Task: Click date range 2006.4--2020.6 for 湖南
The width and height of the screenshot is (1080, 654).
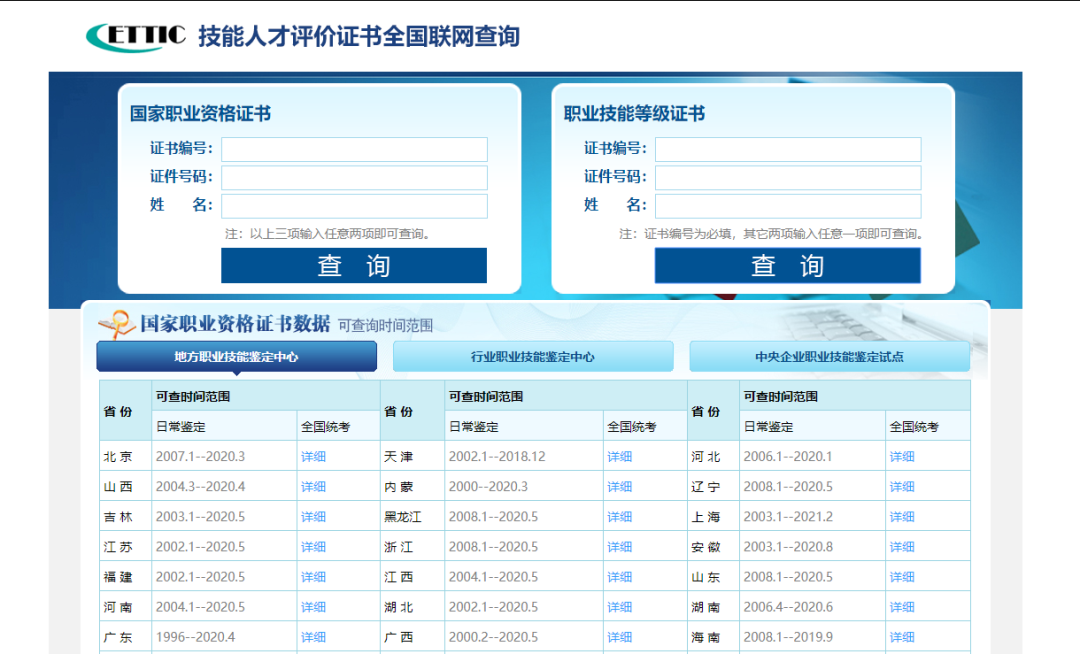Action: (788, 607)
